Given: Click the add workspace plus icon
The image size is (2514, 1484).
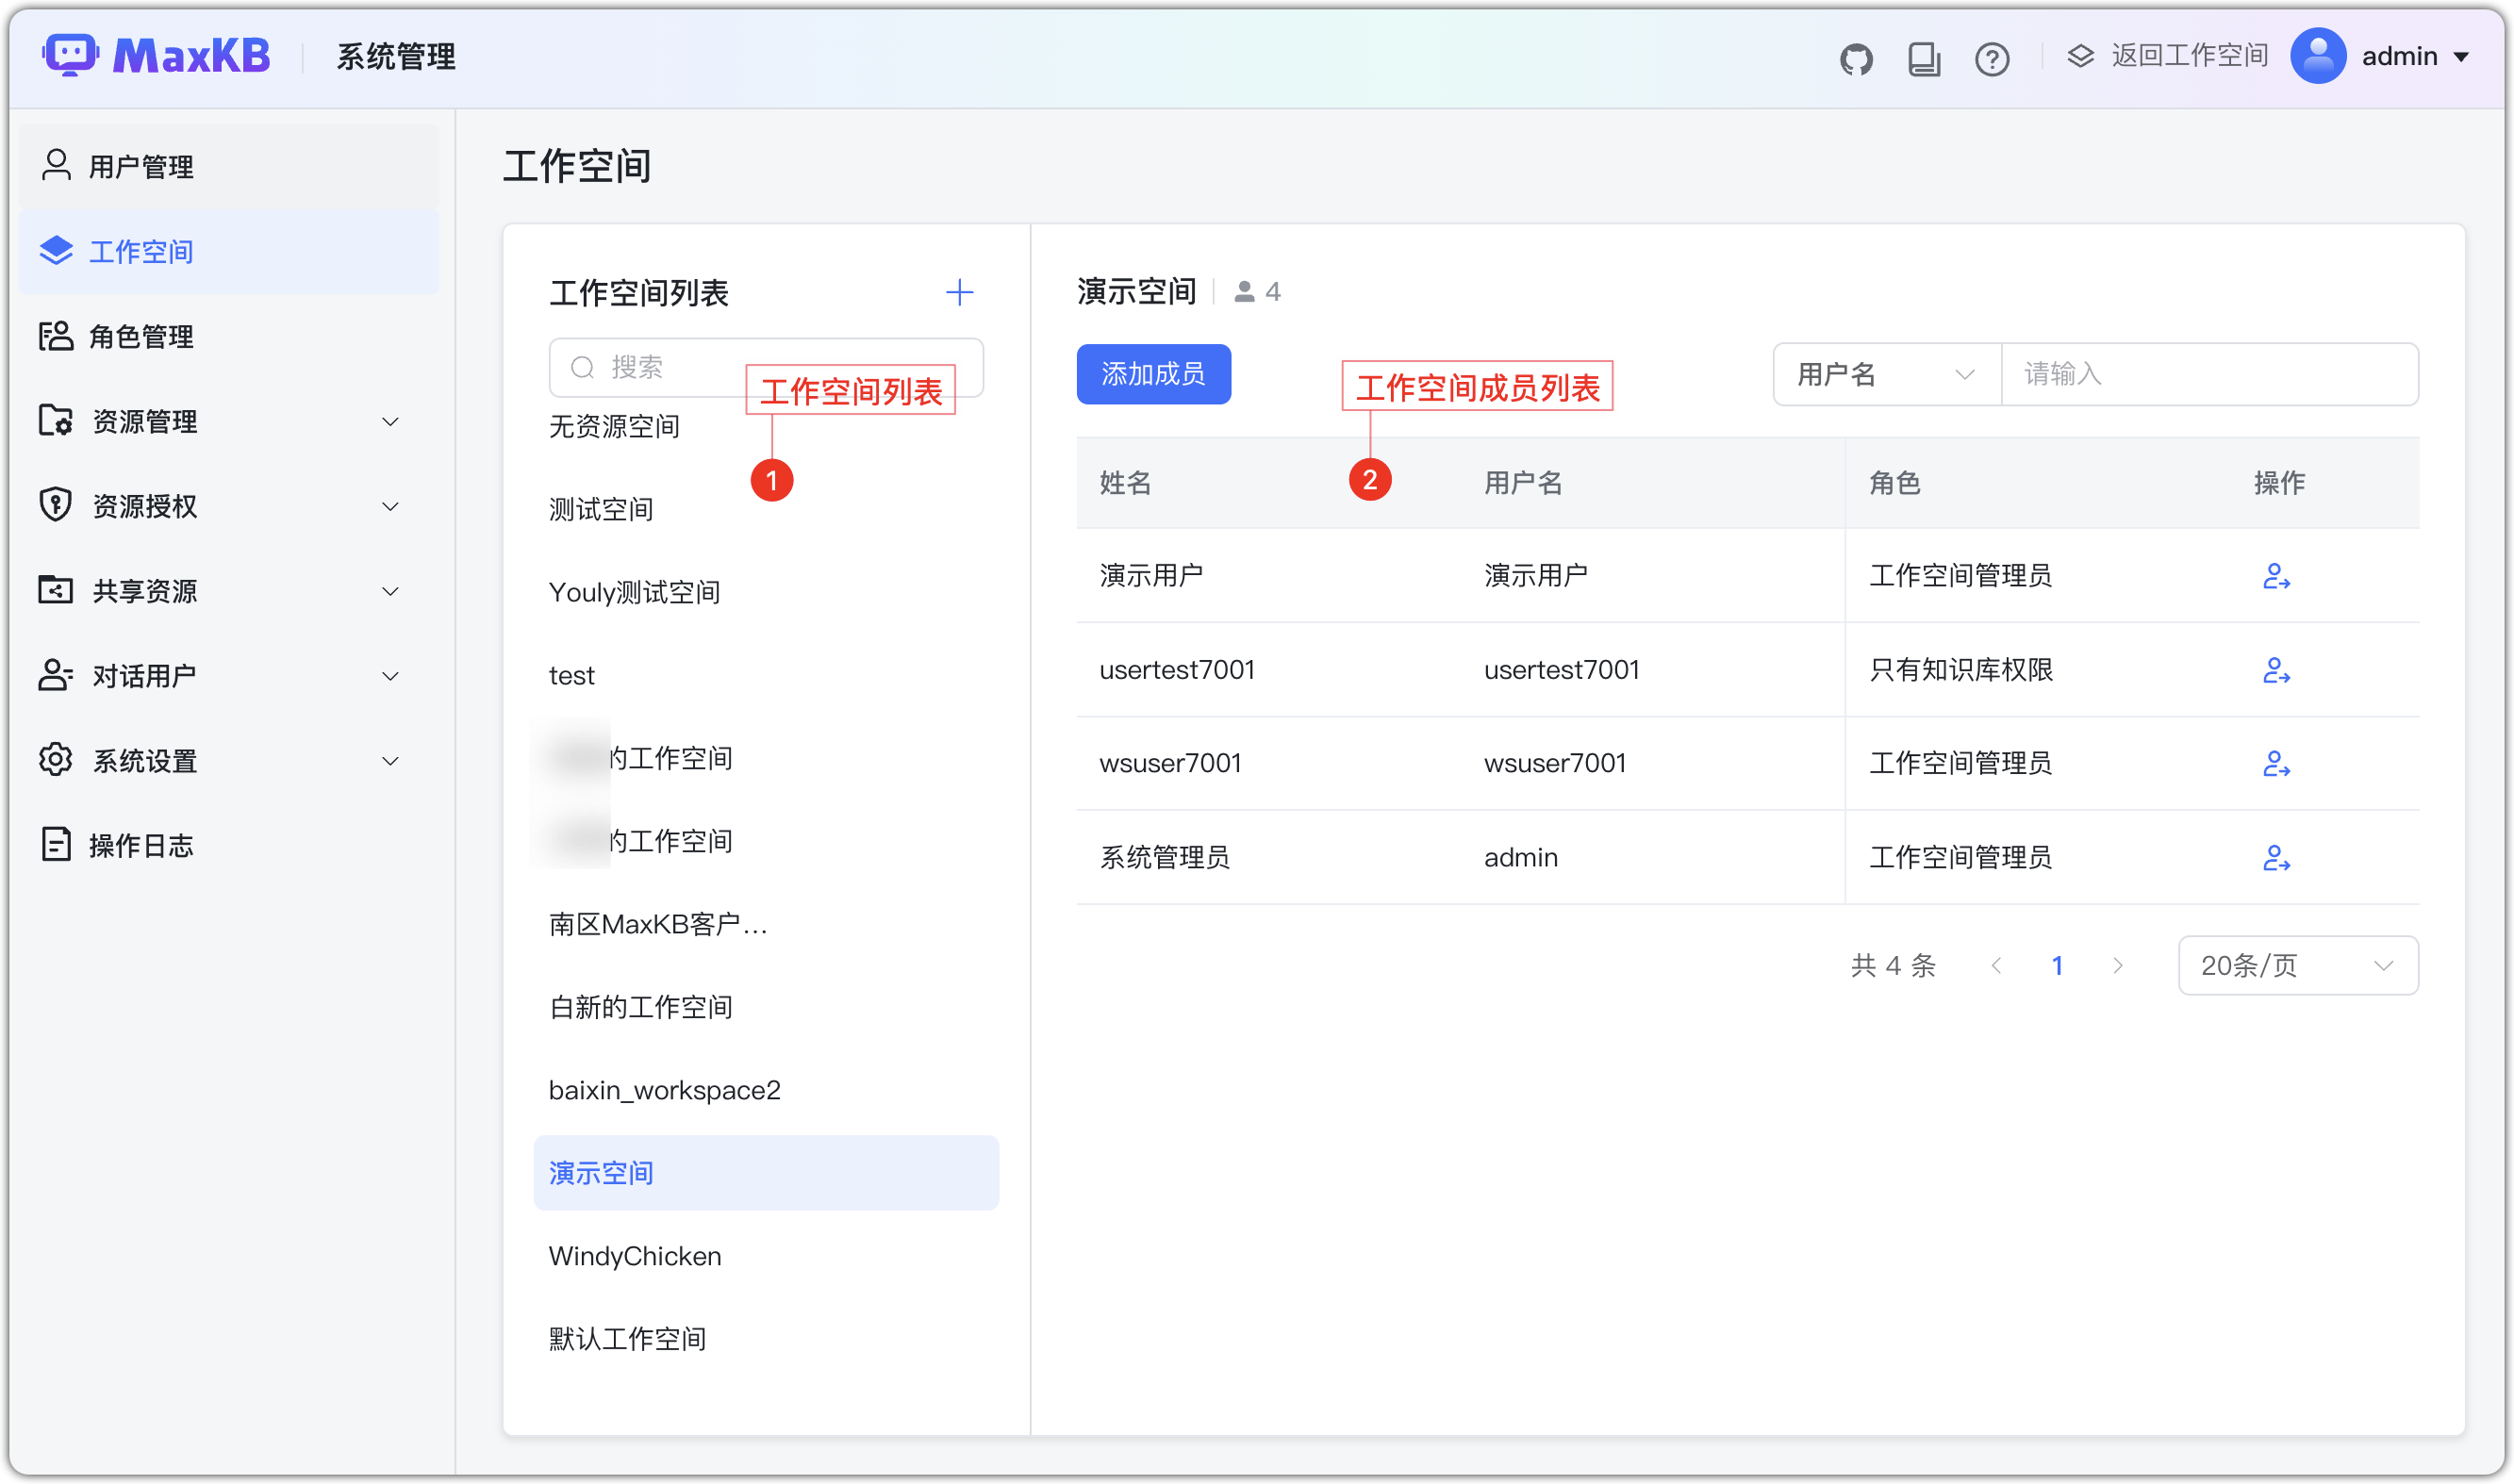Looking at the screenshot, I should click(959, 292).
